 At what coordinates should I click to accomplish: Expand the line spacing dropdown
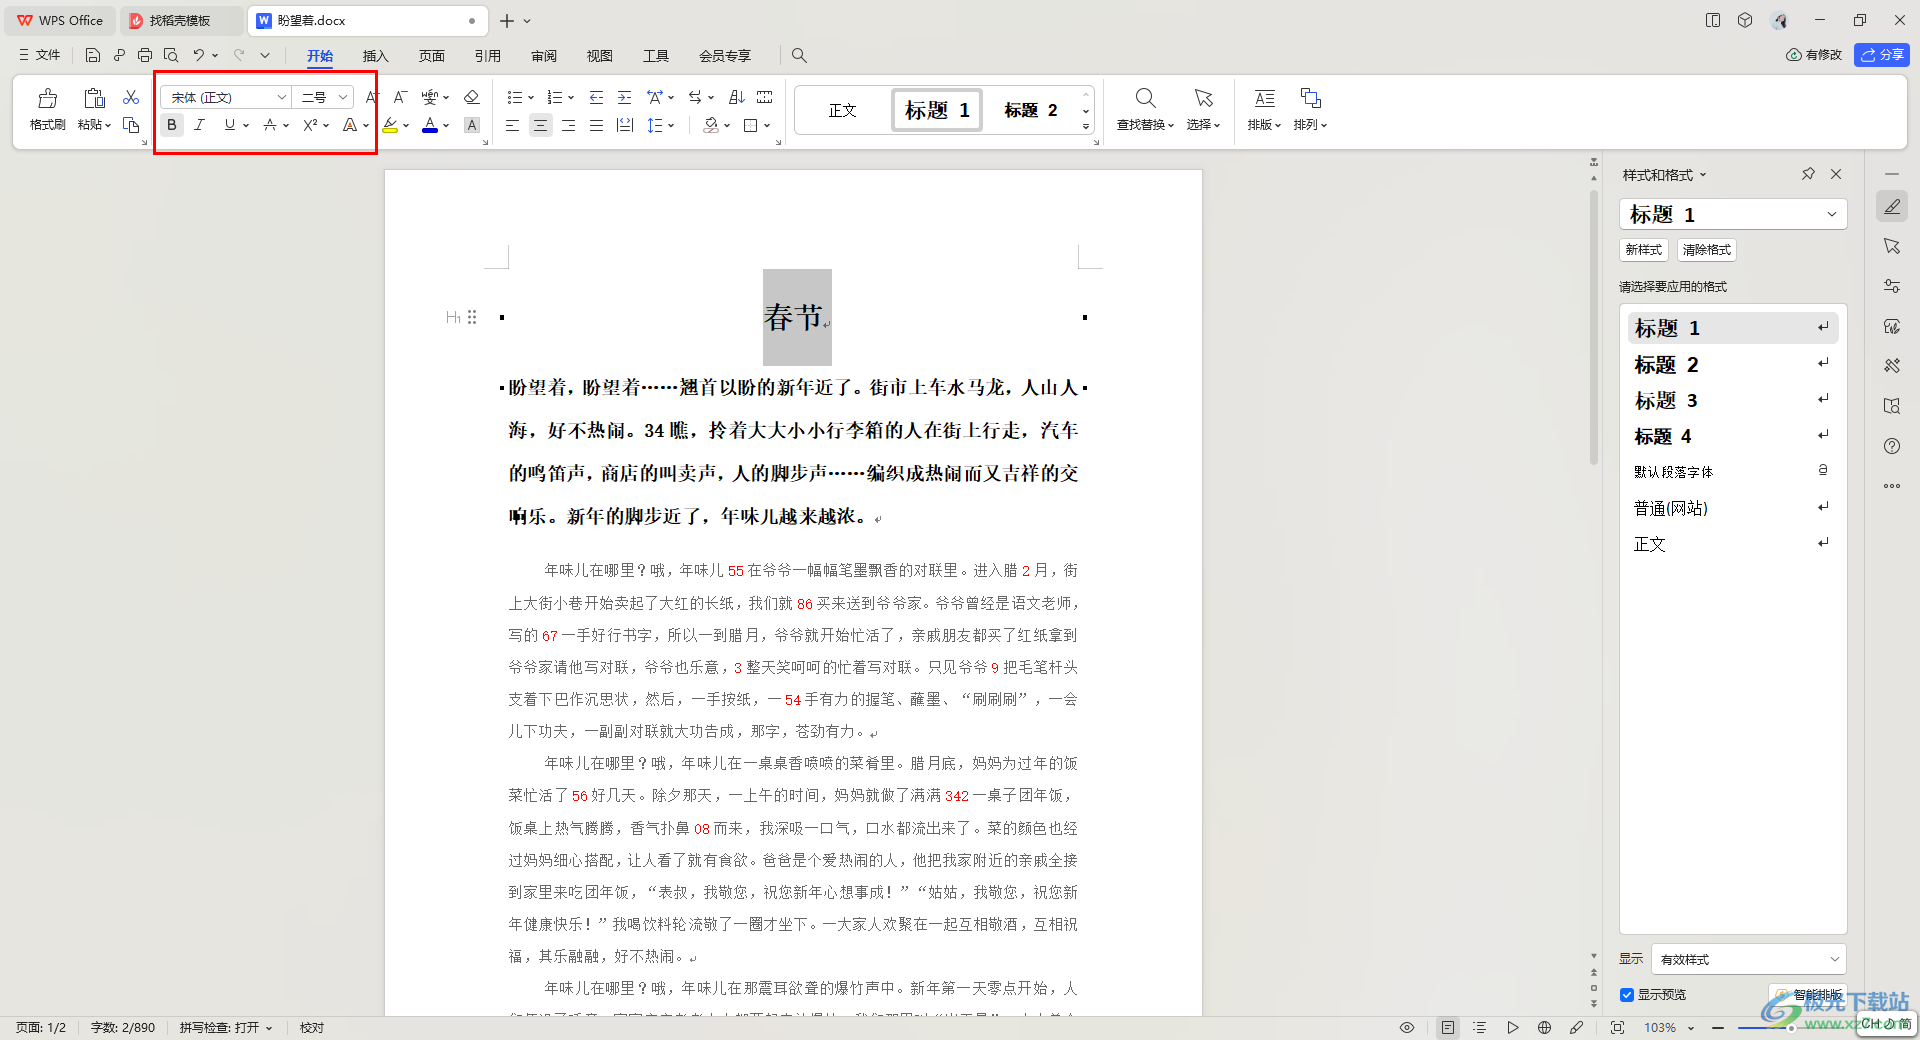click(x=671, y=125)
